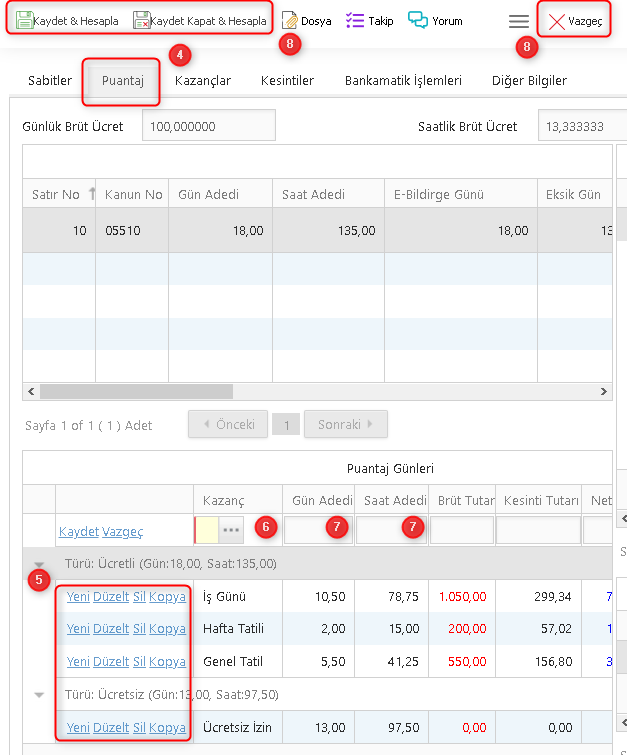Image resolution: width=627 pixels, height=755 pixels.
Task: Click the horizontal scrollbar under the grid
Action: coord(136,392)
